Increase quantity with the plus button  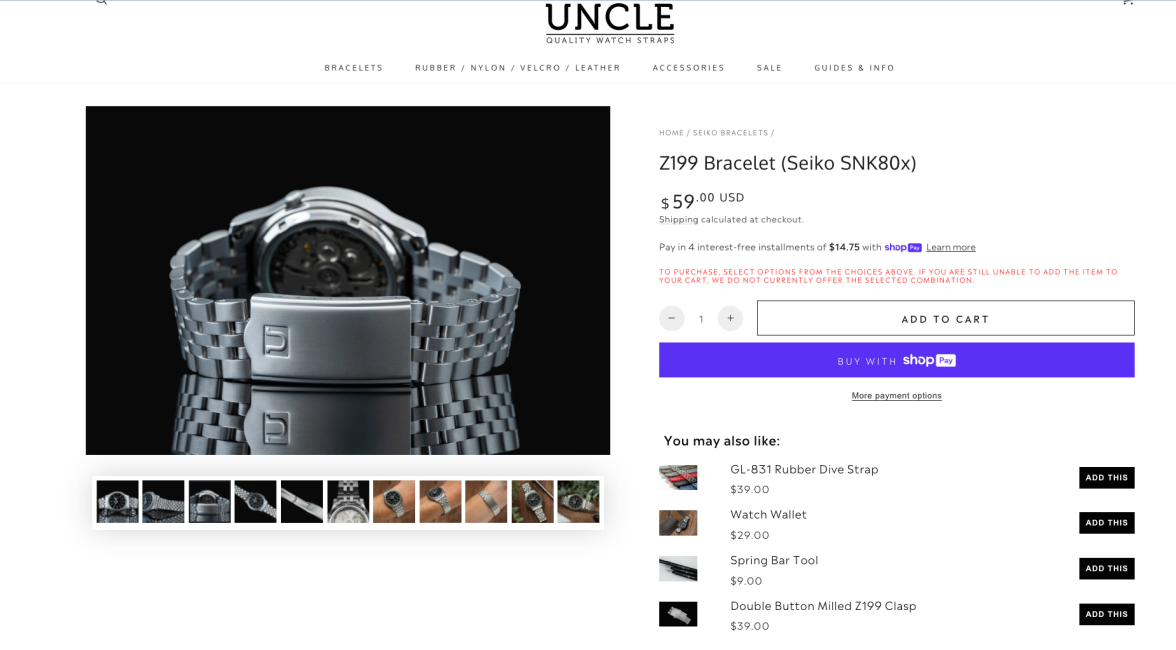pos(730,318)
